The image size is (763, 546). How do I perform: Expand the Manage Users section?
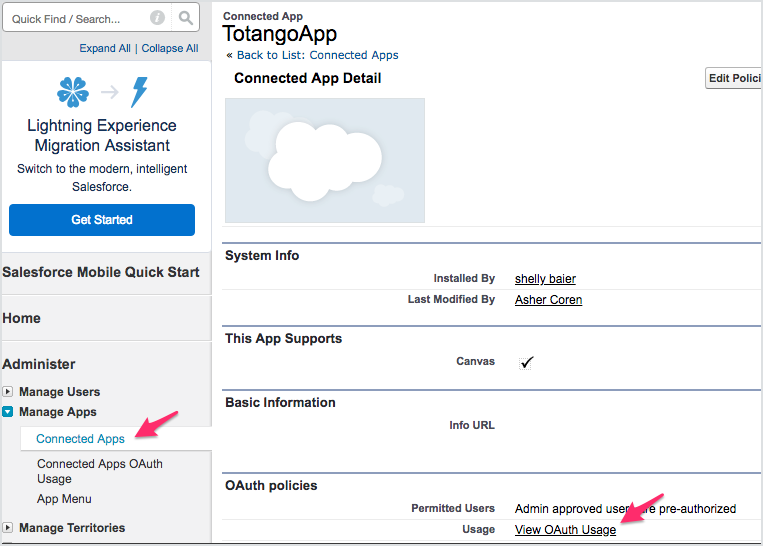8,392
